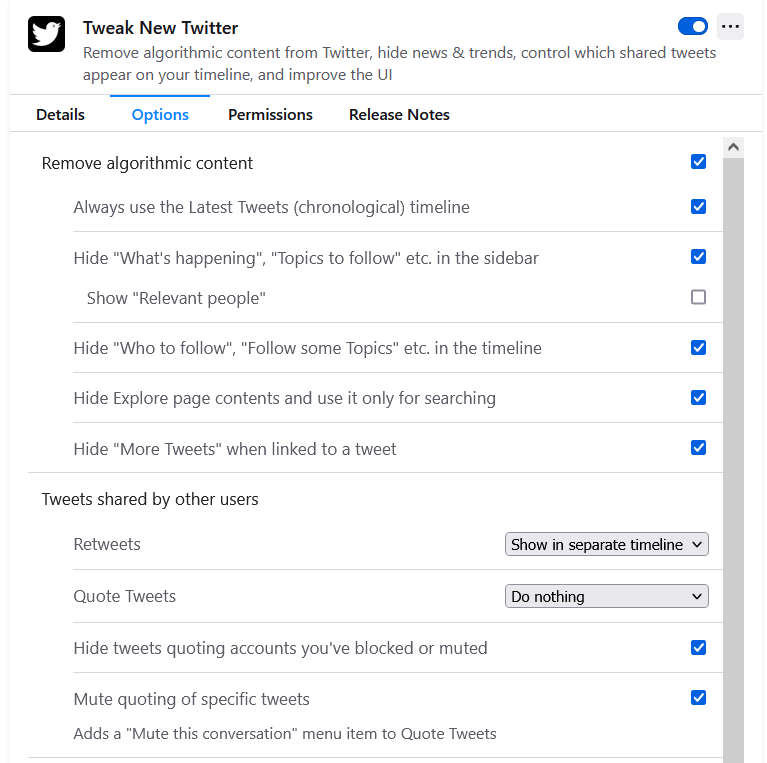Click the options list vertical scrollbar
Viewport: 767px width, 763px height.
pos(733,460)
